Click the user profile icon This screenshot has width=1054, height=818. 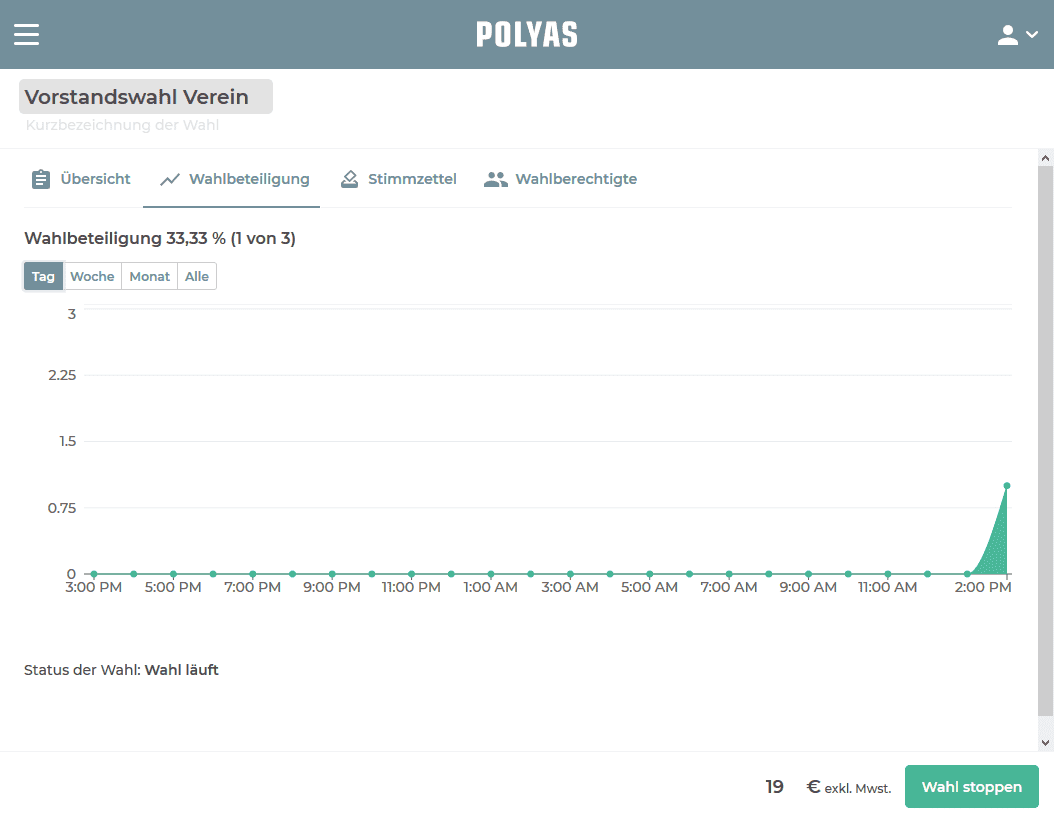point(1007,35)
